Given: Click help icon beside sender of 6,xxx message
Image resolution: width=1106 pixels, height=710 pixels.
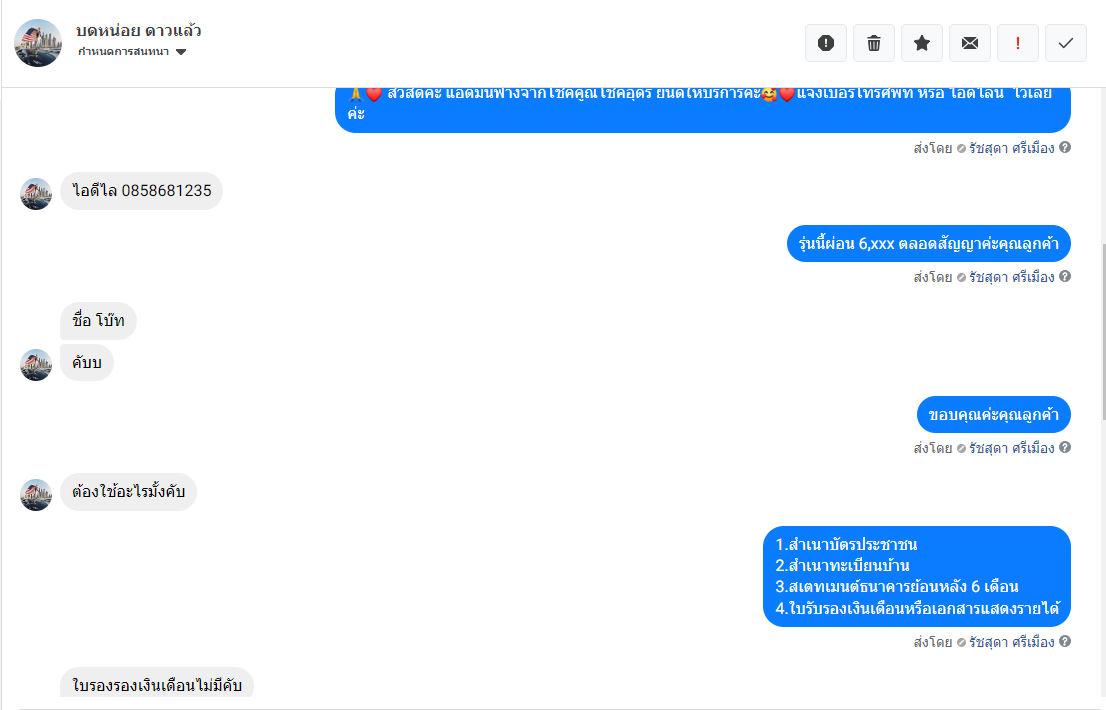Looking at the screenshot, I should [1065, 276].
